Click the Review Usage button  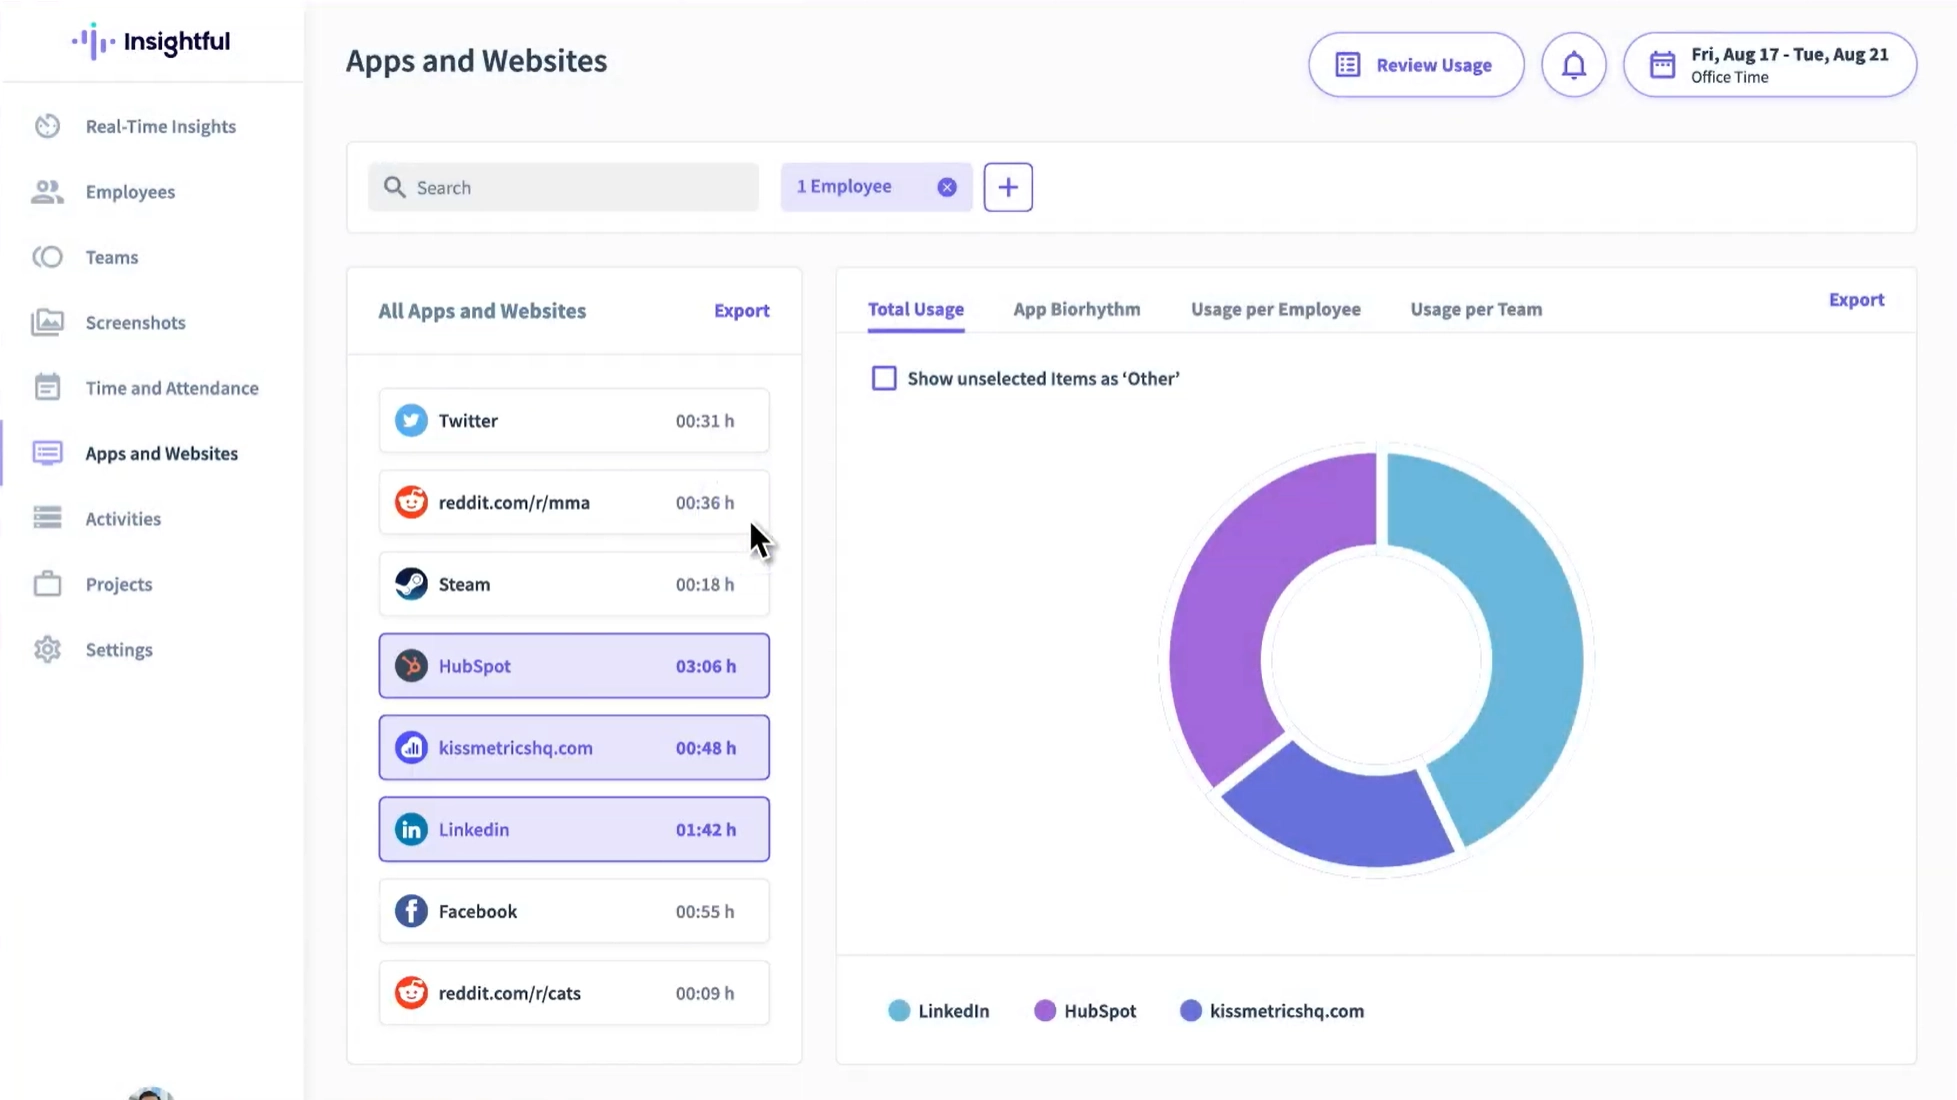(x=1415, y=65)
